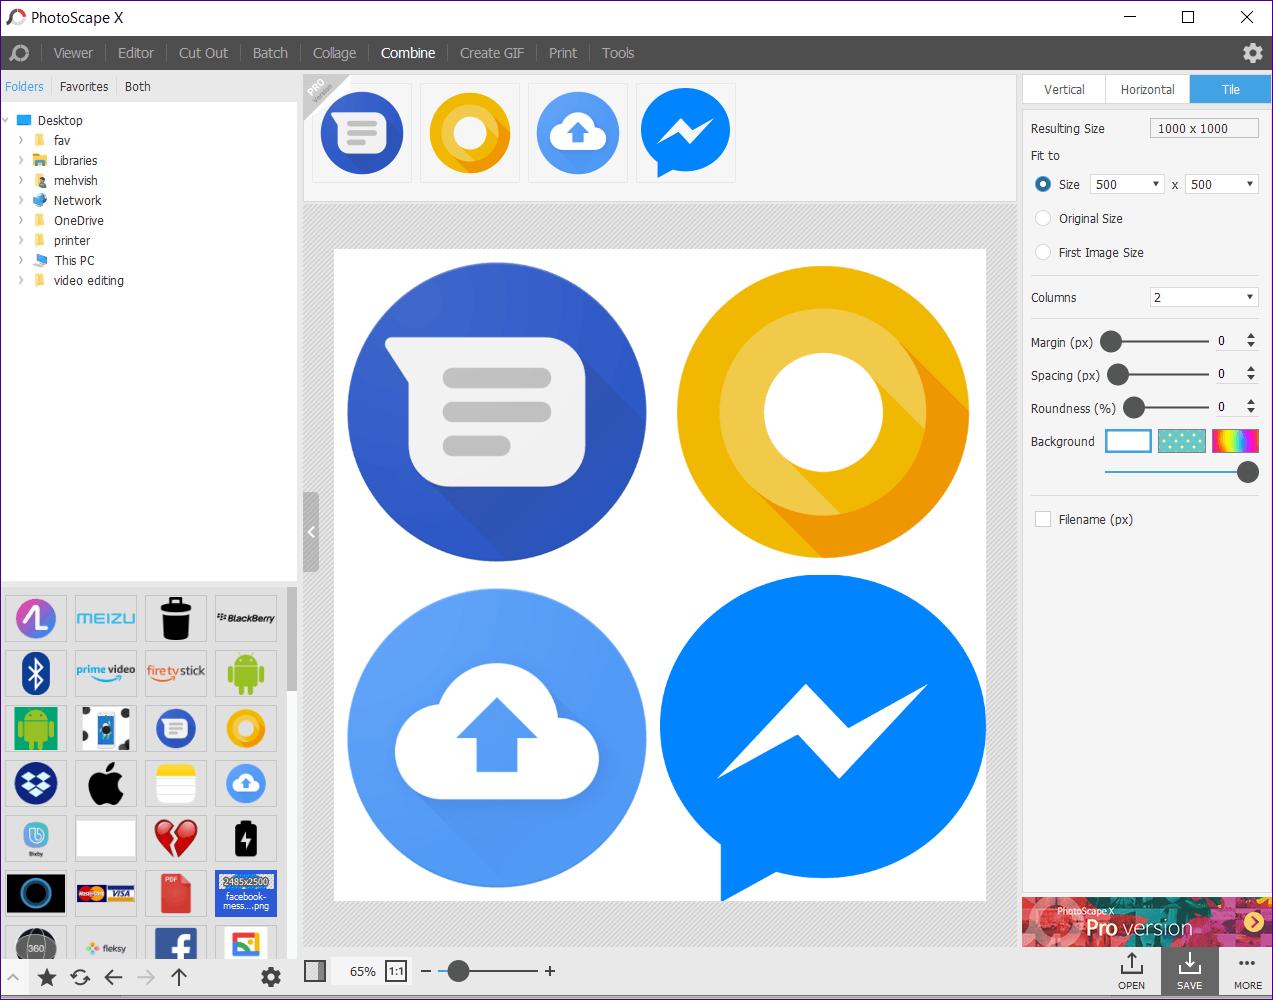
Task: Click the Spacing slider handle
Action: [x=1118, y=374]
